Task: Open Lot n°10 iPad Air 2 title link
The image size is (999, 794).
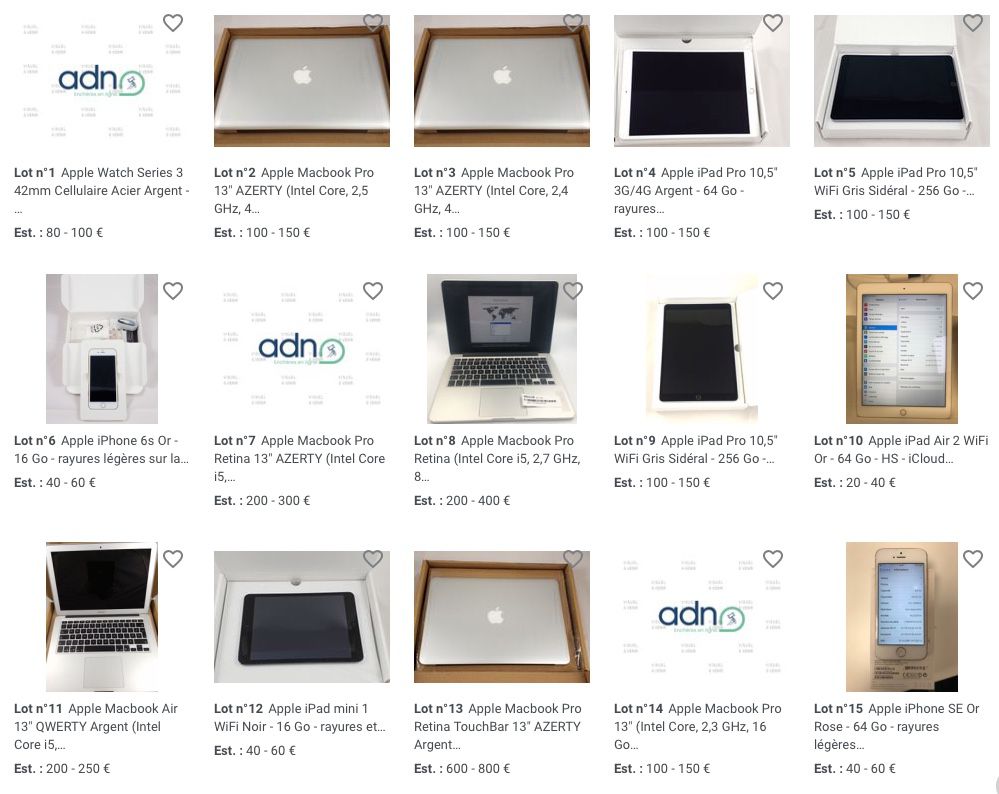Action: coord(901,449)
